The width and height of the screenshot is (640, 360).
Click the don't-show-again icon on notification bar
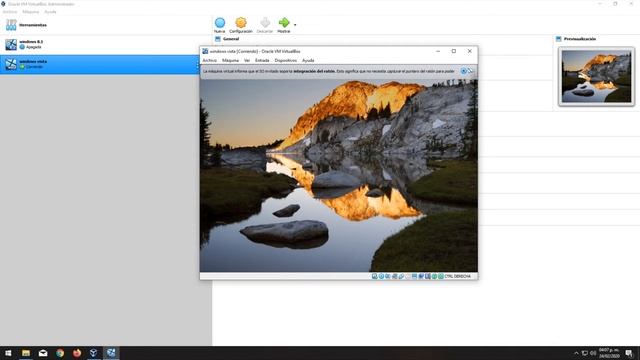(x=471, y=71)
